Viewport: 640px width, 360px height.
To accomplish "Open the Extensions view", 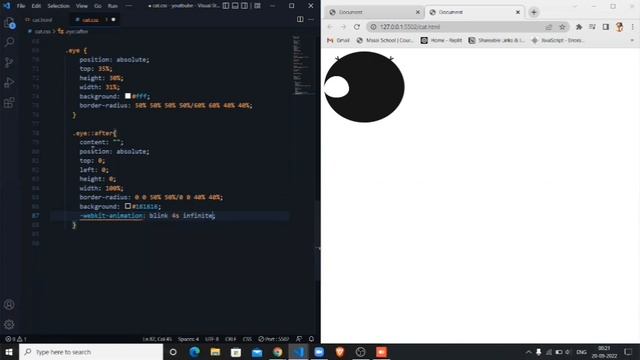I will 9,102.
